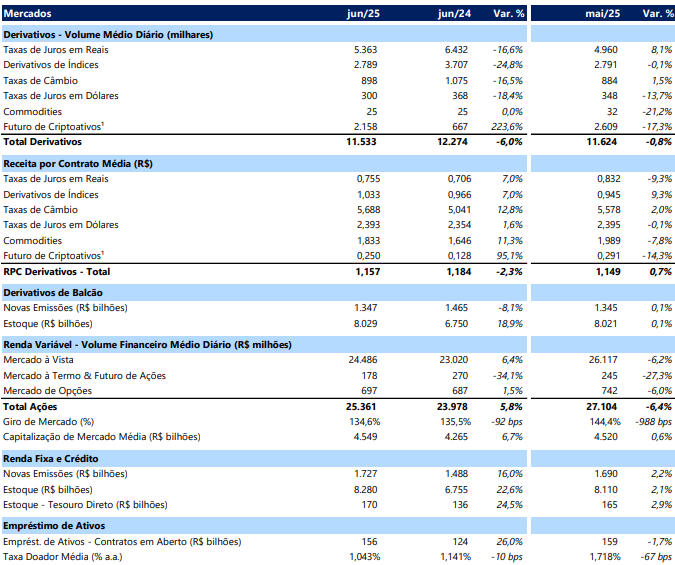675x565 pixels.
Task: Click the jun/24 value 6.432
Action: pos(456,50)
